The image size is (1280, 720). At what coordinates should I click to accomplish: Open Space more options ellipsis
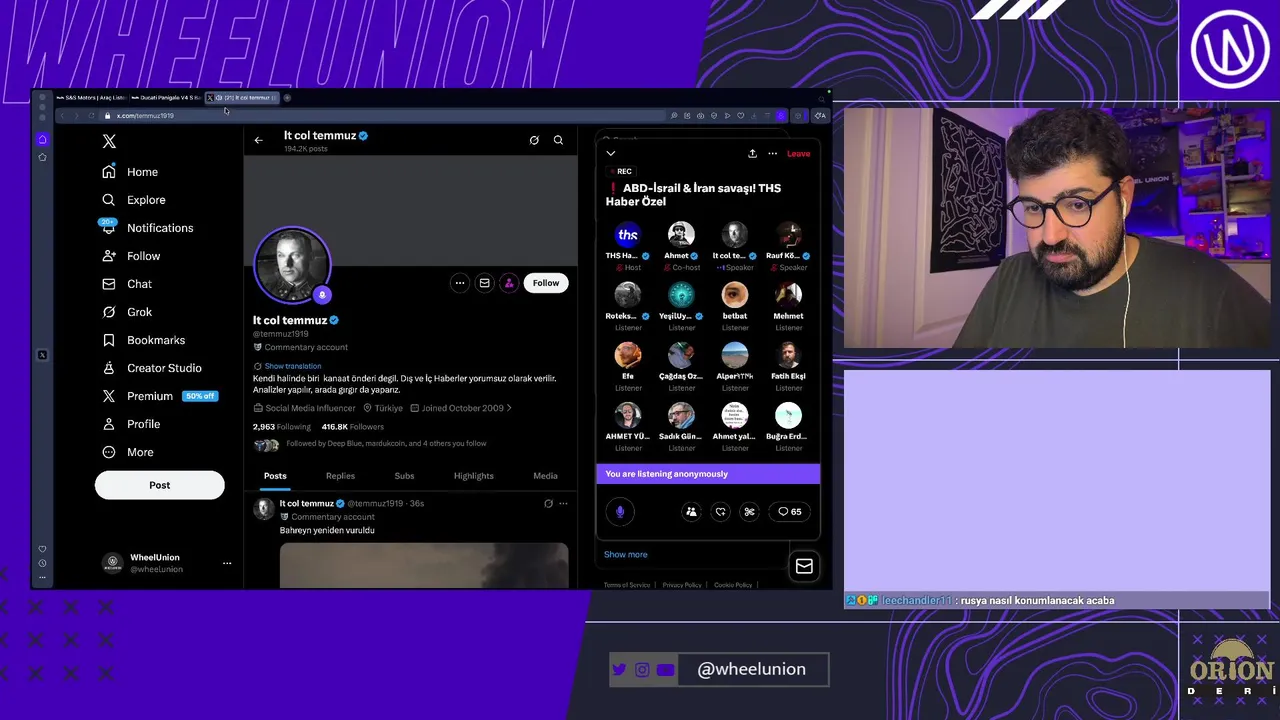772,153
